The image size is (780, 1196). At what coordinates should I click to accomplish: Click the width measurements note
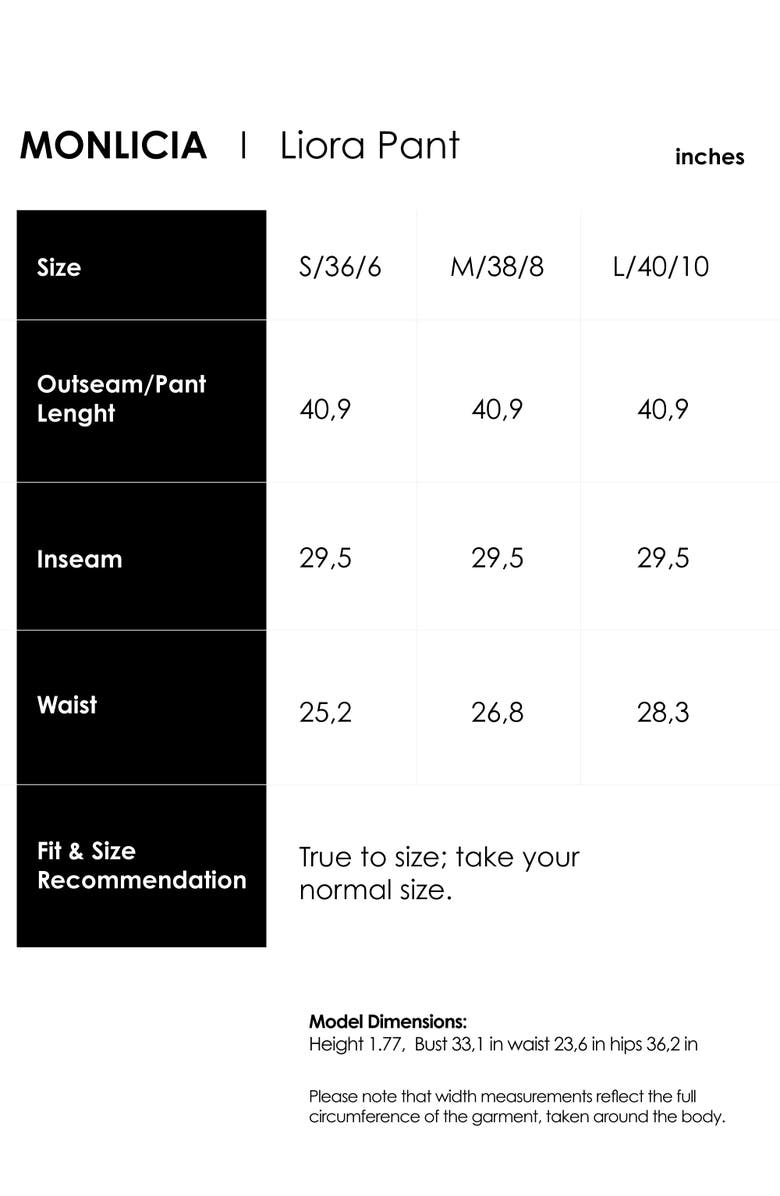(x=516, y=1106)
